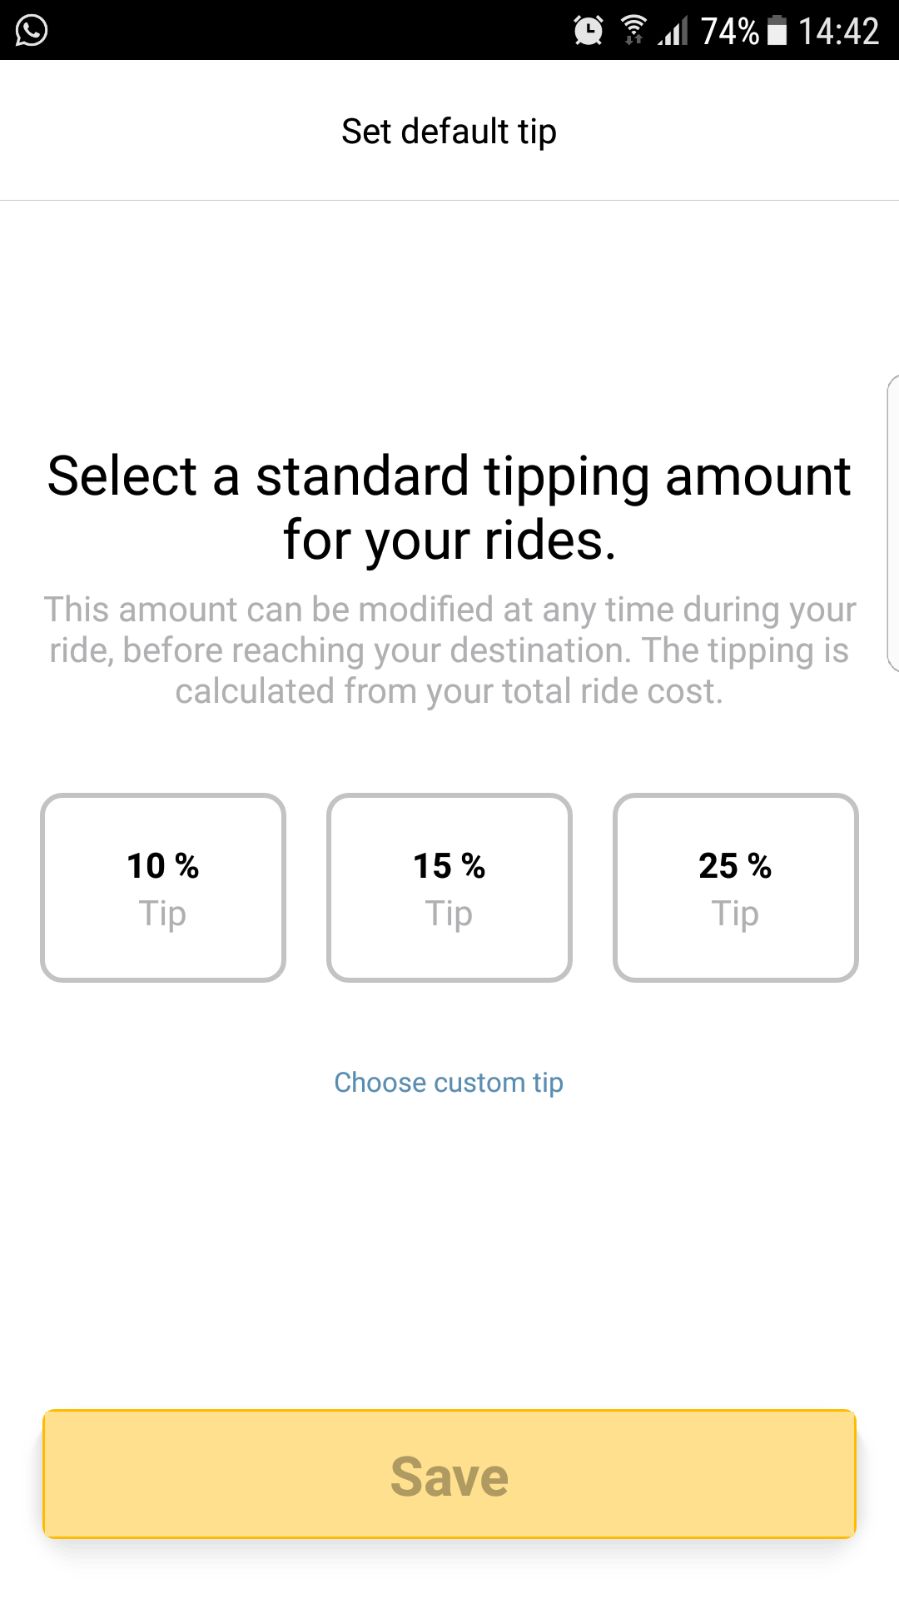899x1599 pixels.
Task: Select the 25 % tip option
Action: (x=735, y=888)
